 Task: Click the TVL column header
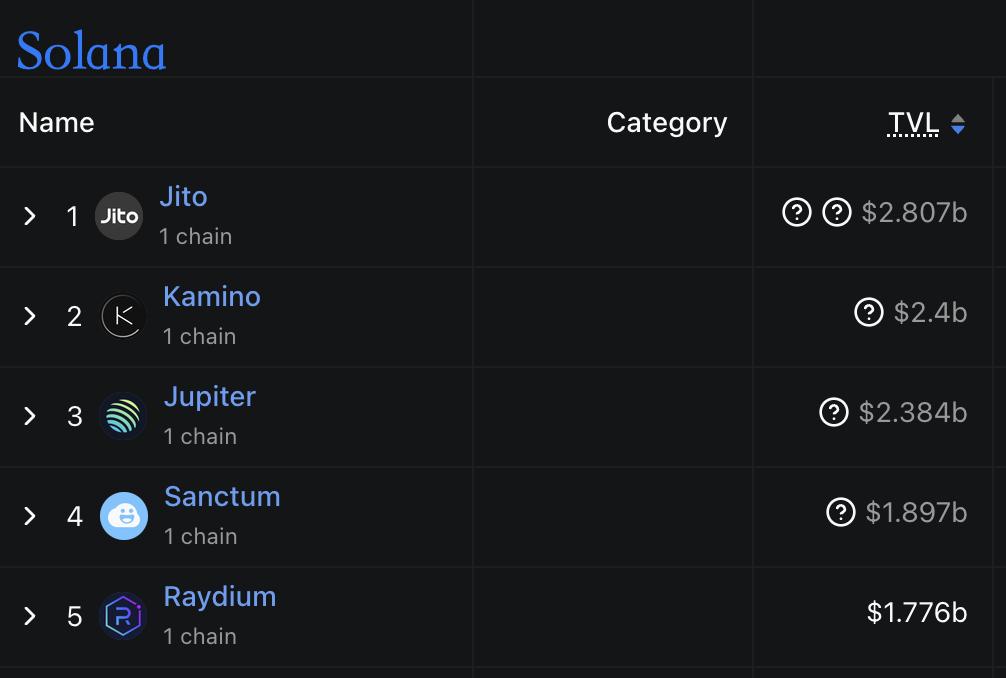point(913,123)
